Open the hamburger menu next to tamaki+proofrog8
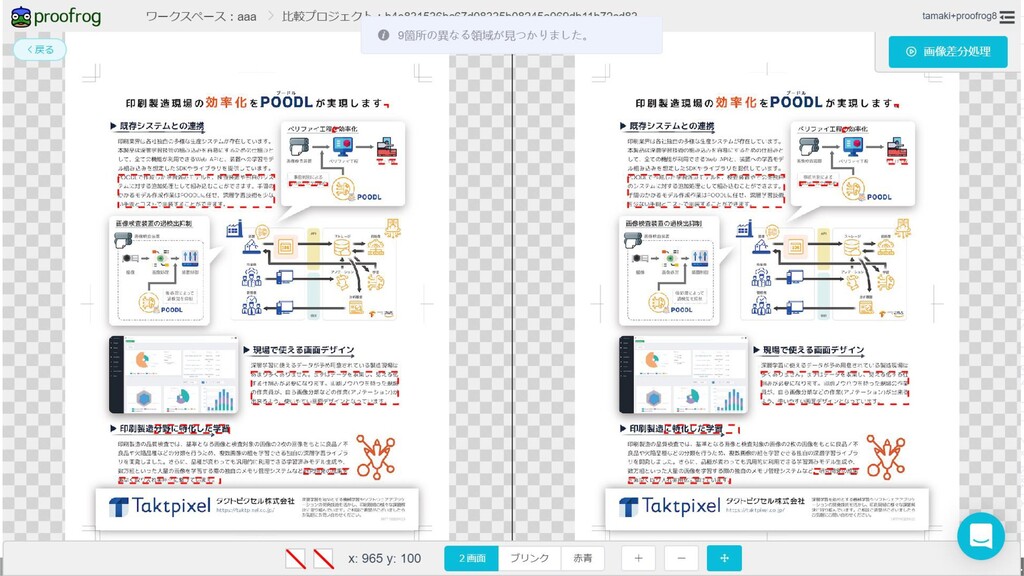 click(x=1008, y=17)
